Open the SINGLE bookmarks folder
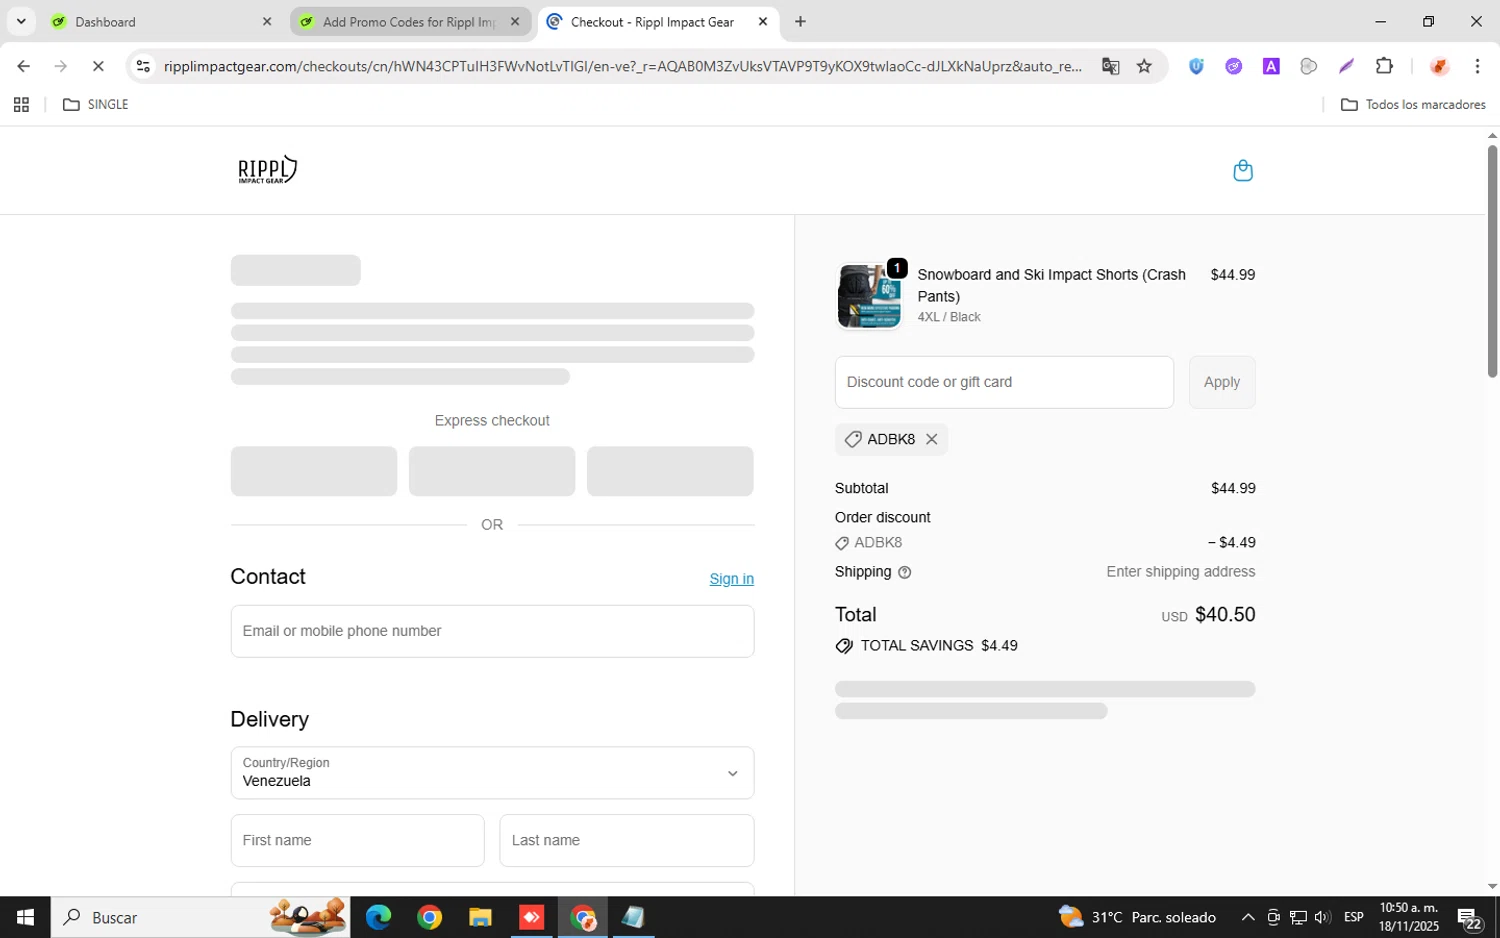The height and width of the screenshot is (938, 1500). [x=96, y=104]
